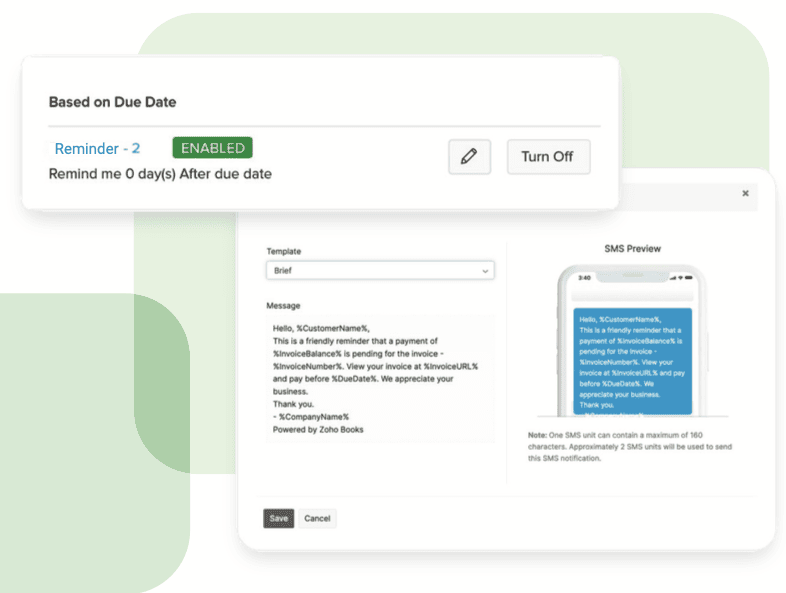Image resolution: width=786 pixels, height=593 pixels.
Task: Click the 3:40 clock in the phone preview
Action: click(x=583, y=278)
